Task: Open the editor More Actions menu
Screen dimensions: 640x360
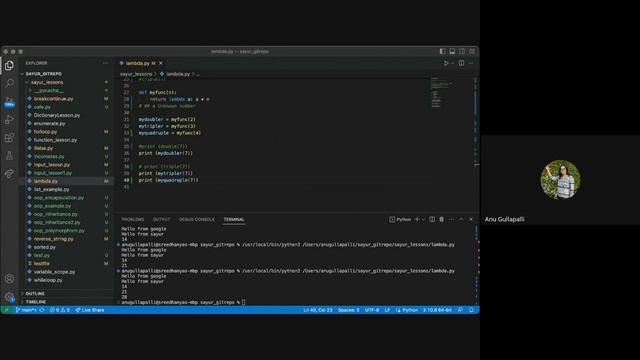Action: pos(471,63)
